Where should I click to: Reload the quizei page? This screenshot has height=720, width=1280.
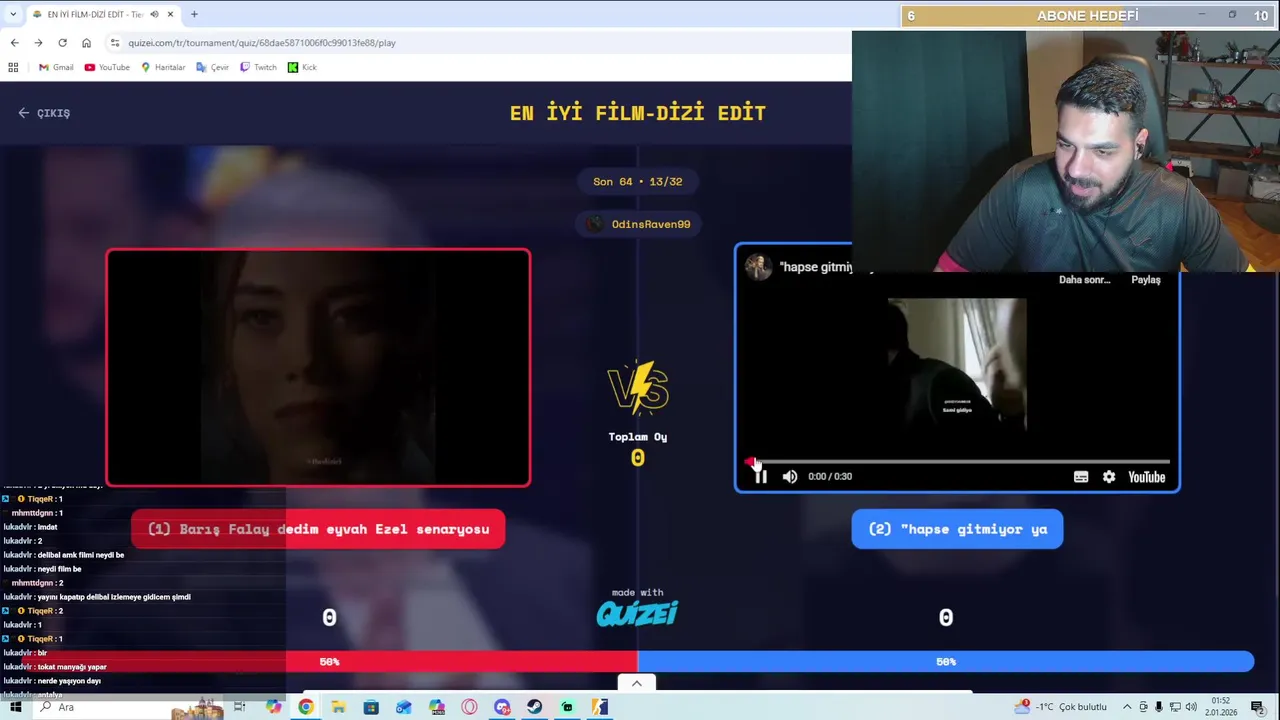(x=62, y=43)
